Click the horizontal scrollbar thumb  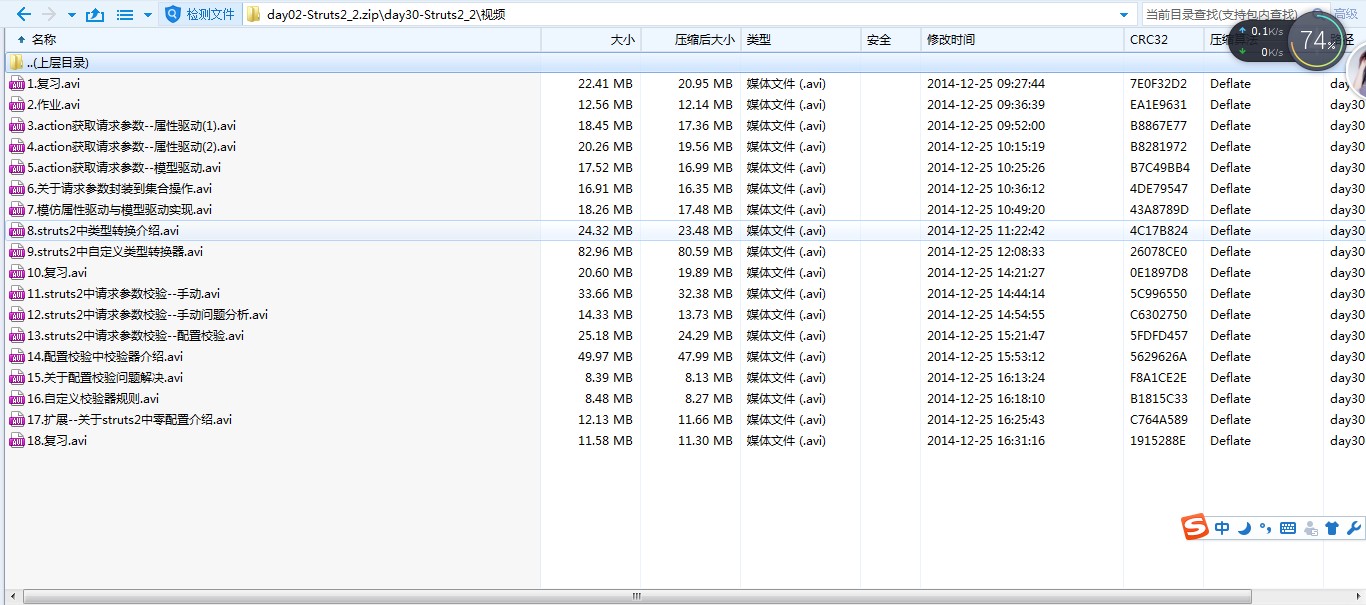pos(635,596)
